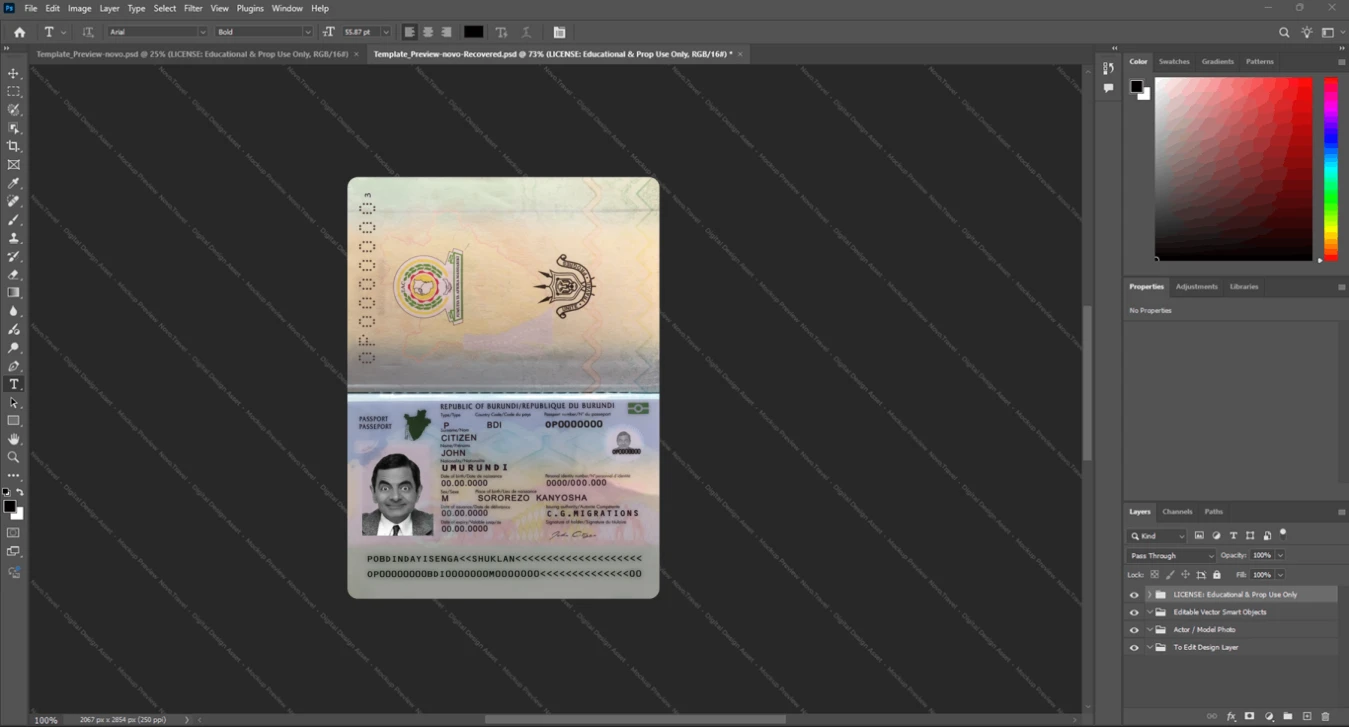
Task: Toggle visibility of To Edit Design Layer
Action: click(x=1134, y=648)
